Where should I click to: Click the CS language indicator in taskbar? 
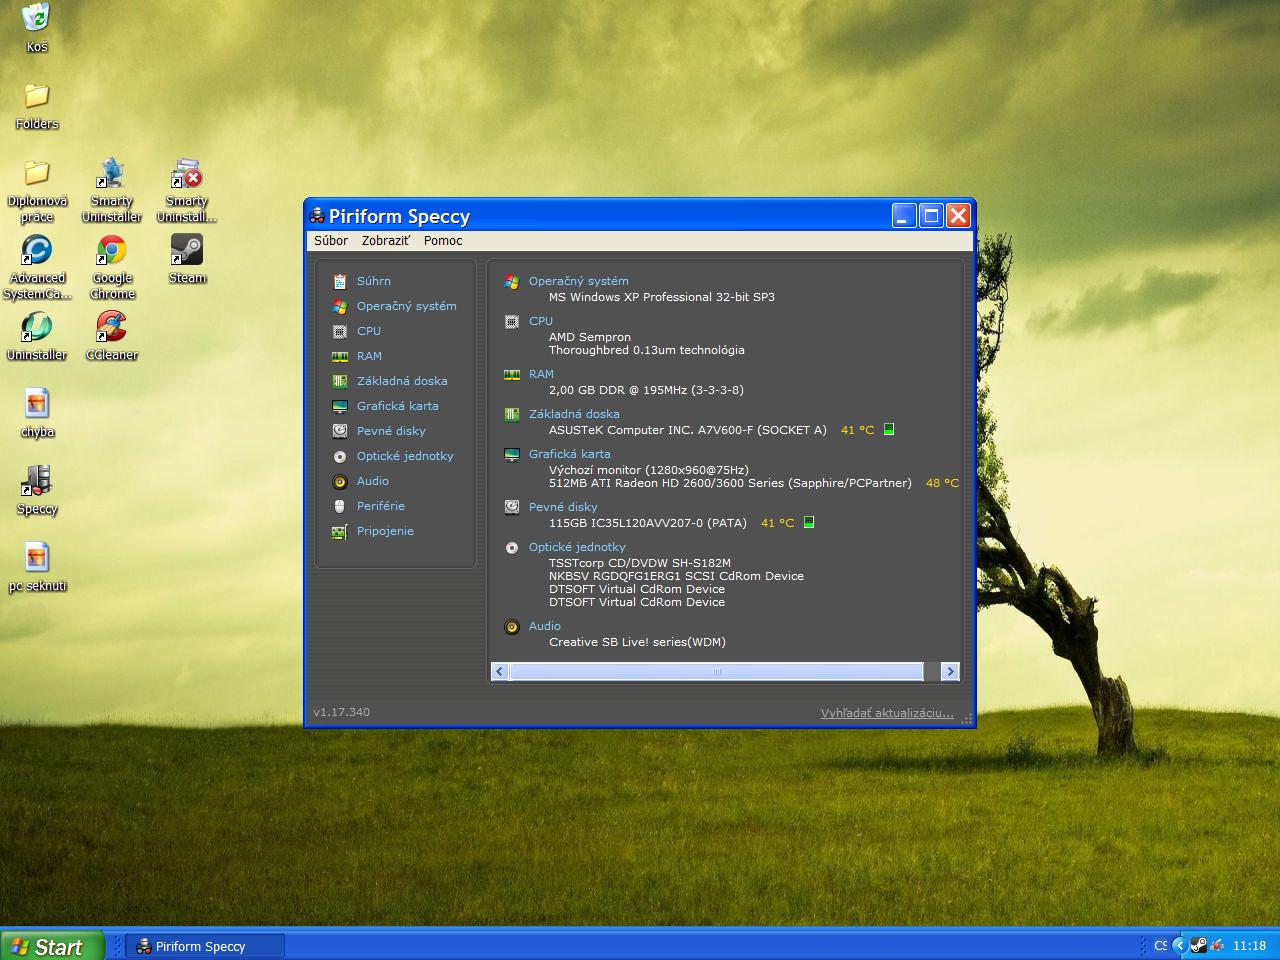[x=1160, y=945]
